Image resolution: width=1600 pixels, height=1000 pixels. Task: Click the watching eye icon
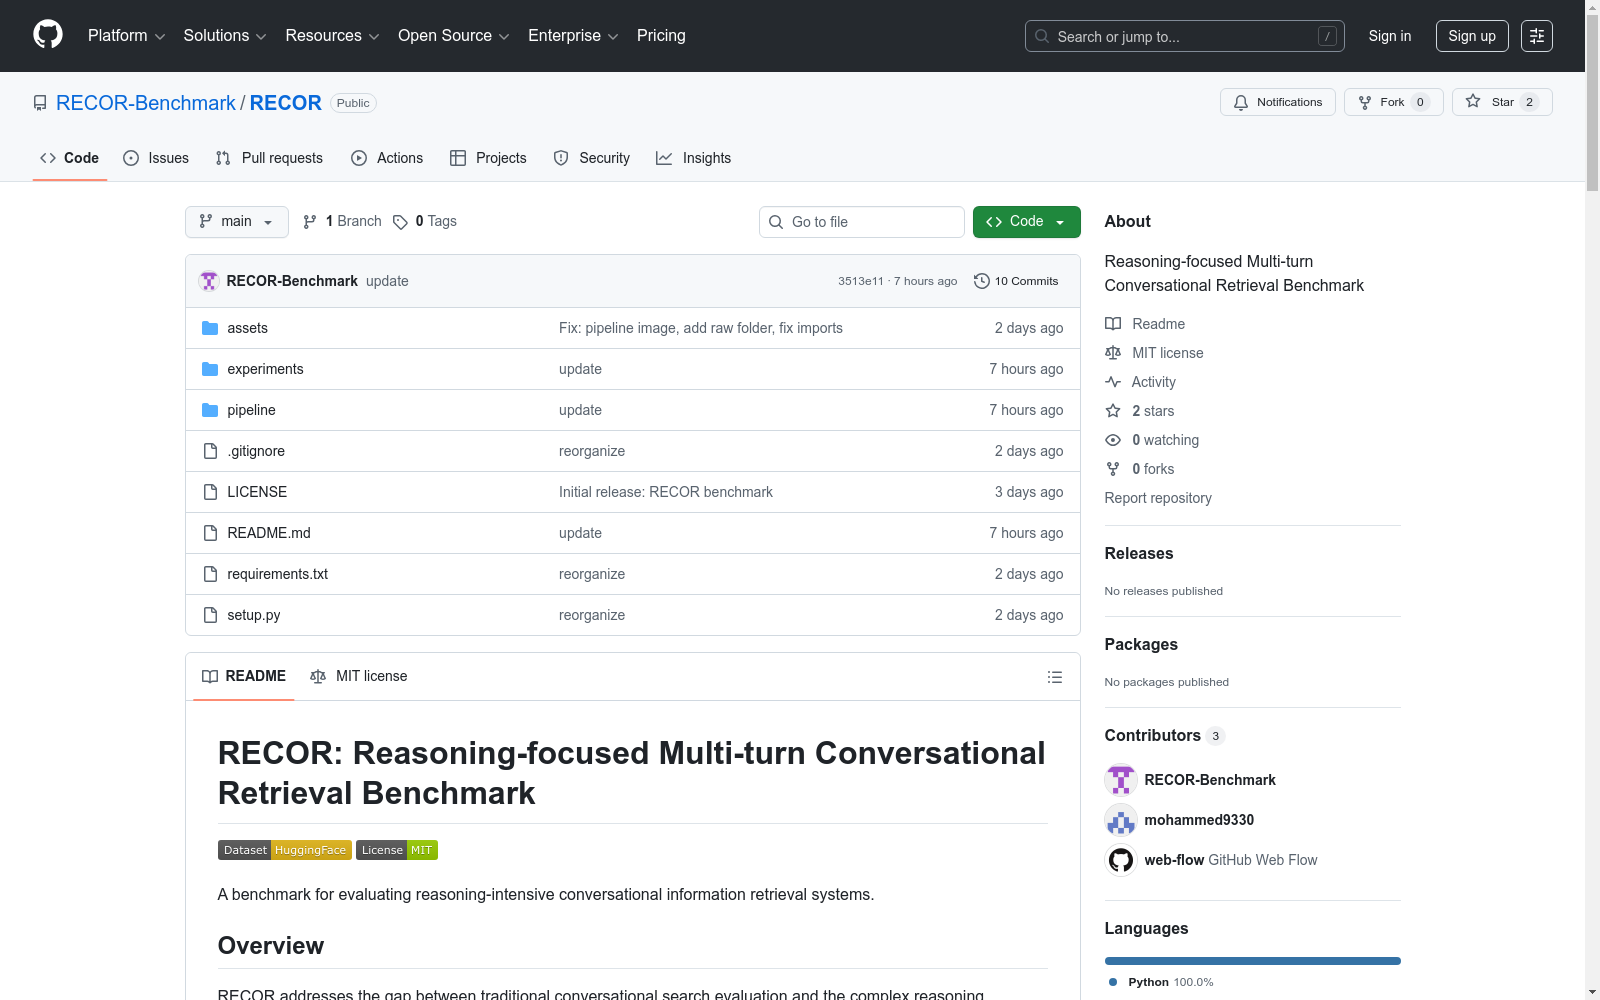1113,440
